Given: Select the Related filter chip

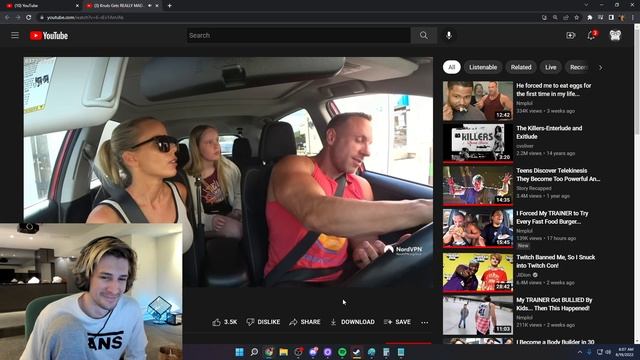Looking at the screenshot, I should click(521, 67).
